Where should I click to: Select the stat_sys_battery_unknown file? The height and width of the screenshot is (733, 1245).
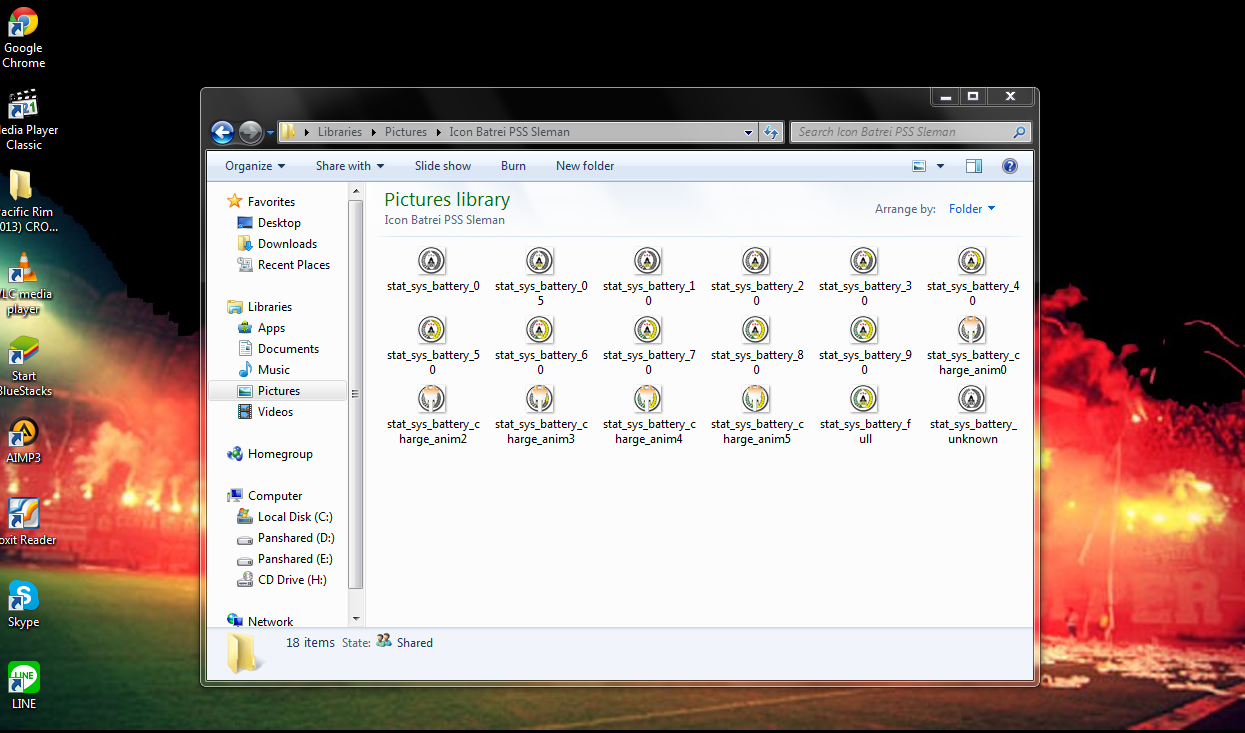click(972, 415)
